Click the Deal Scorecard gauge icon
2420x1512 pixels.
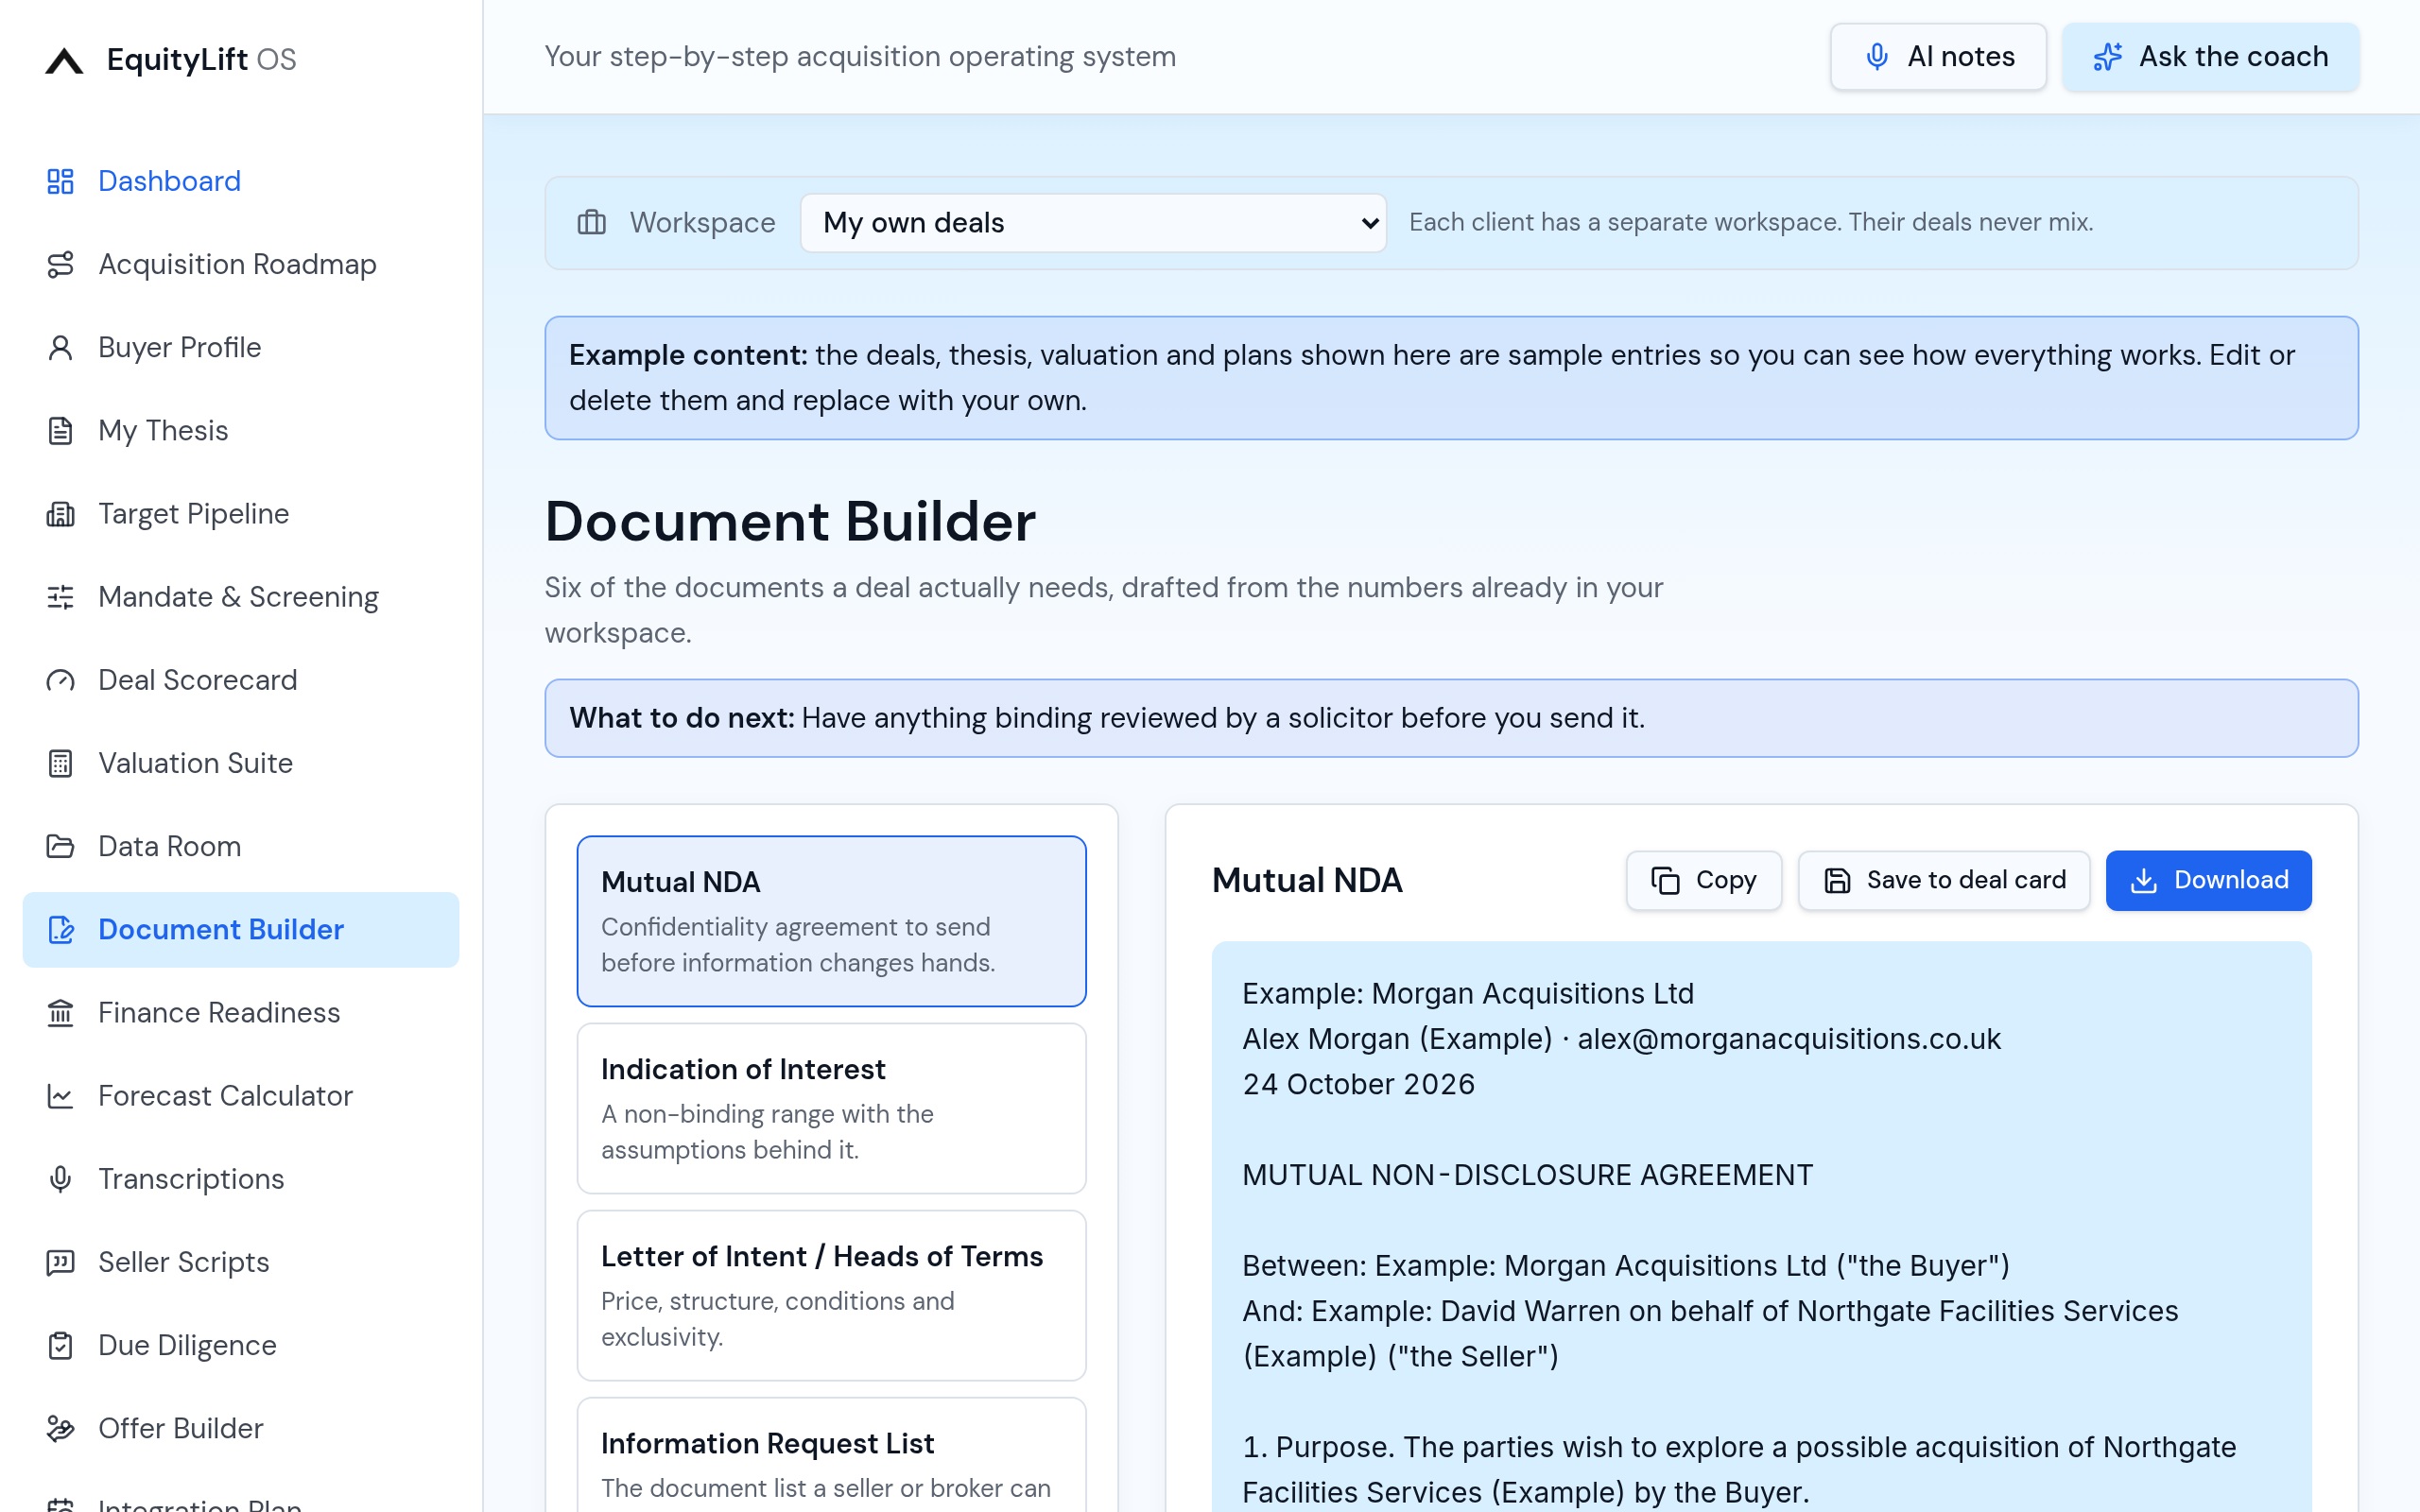pyautogui.click(x=60, y=680)
